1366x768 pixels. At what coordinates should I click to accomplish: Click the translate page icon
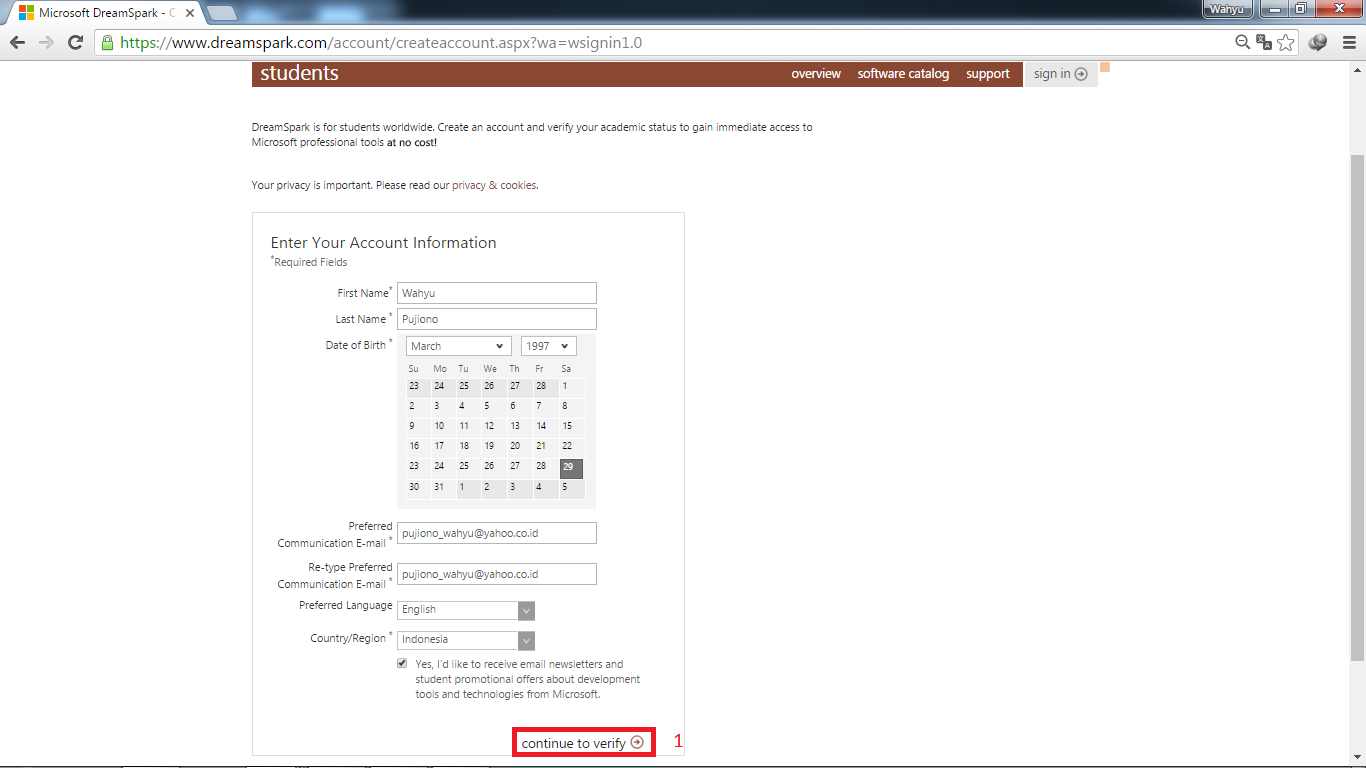tap(1264, 42)
